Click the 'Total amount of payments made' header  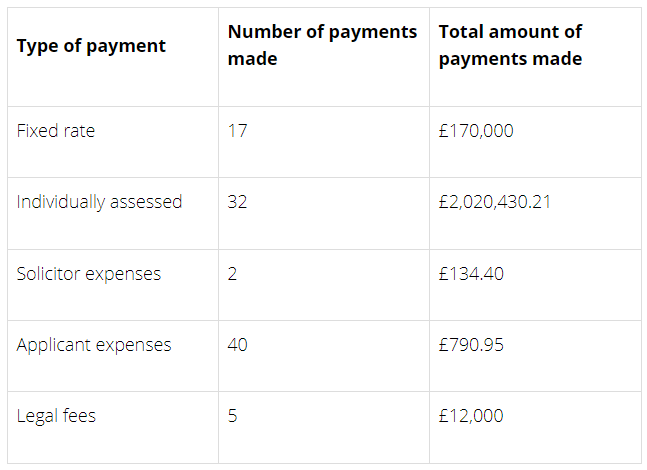pos(510,45)
